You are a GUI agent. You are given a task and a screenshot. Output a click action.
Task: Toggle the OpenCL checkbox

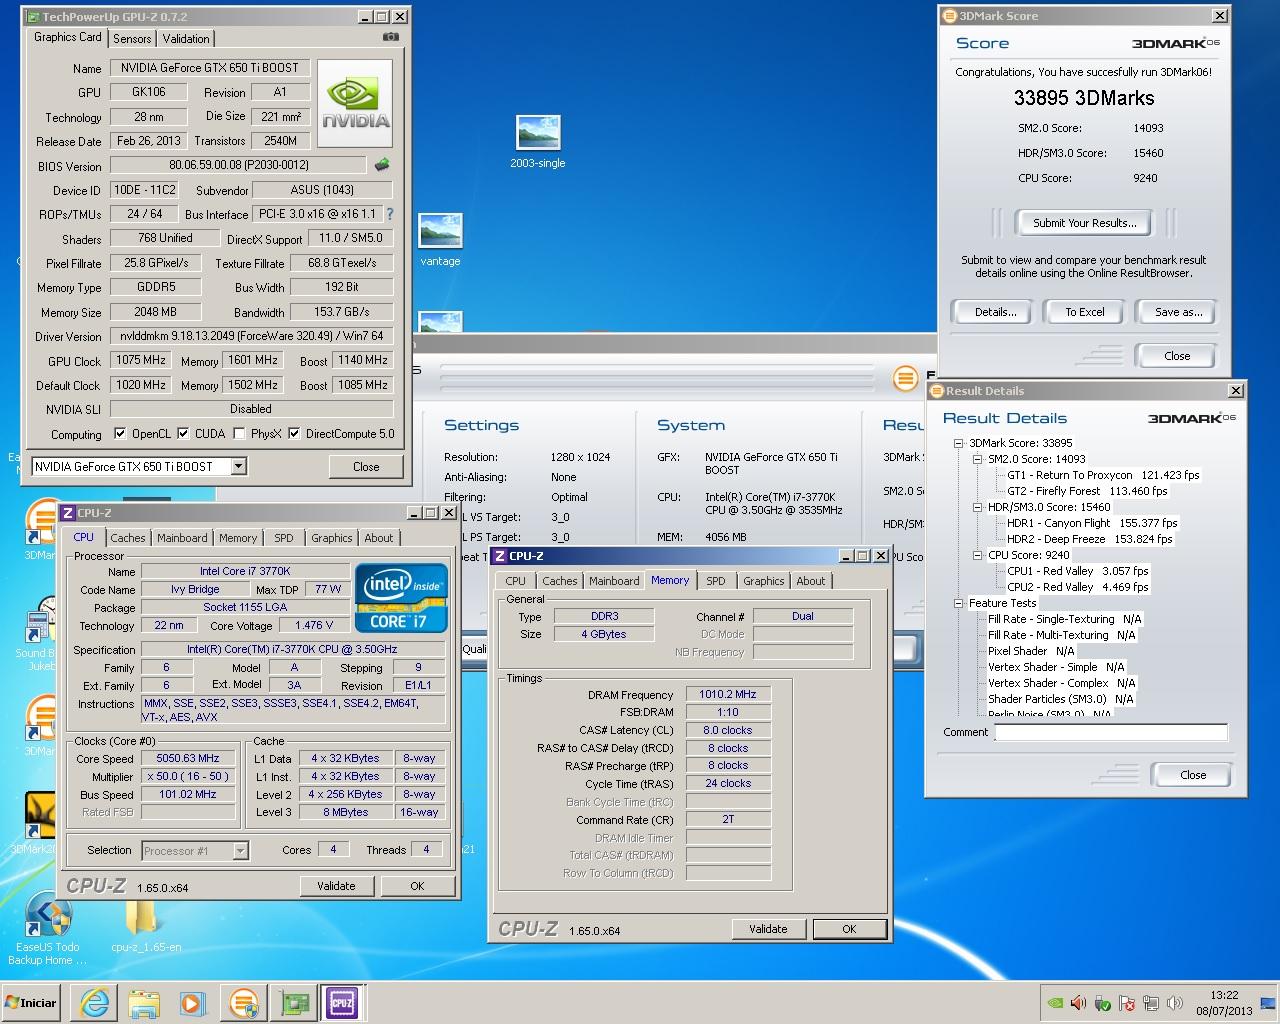coord(120,434)
